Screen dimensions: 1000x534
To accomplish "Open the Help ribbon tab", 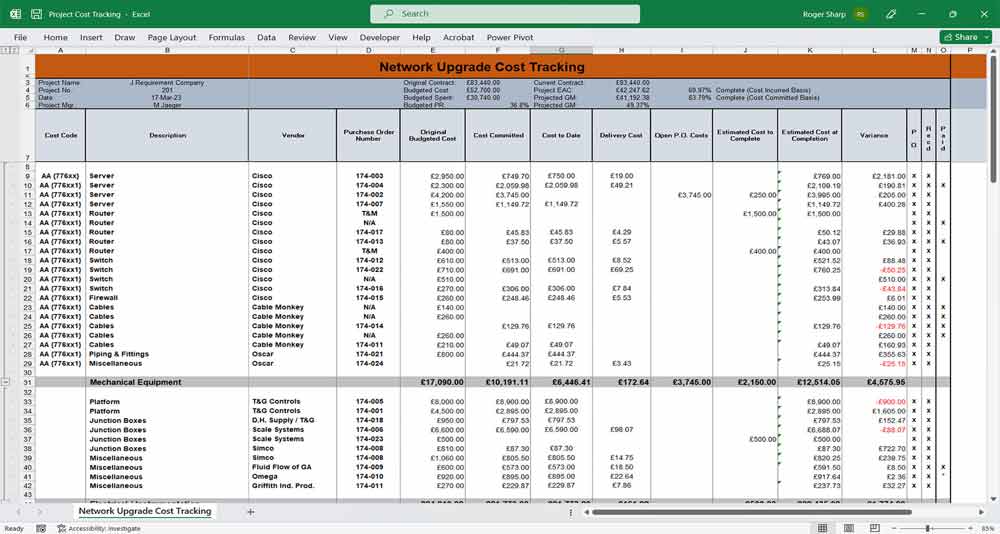I will 422,38.
